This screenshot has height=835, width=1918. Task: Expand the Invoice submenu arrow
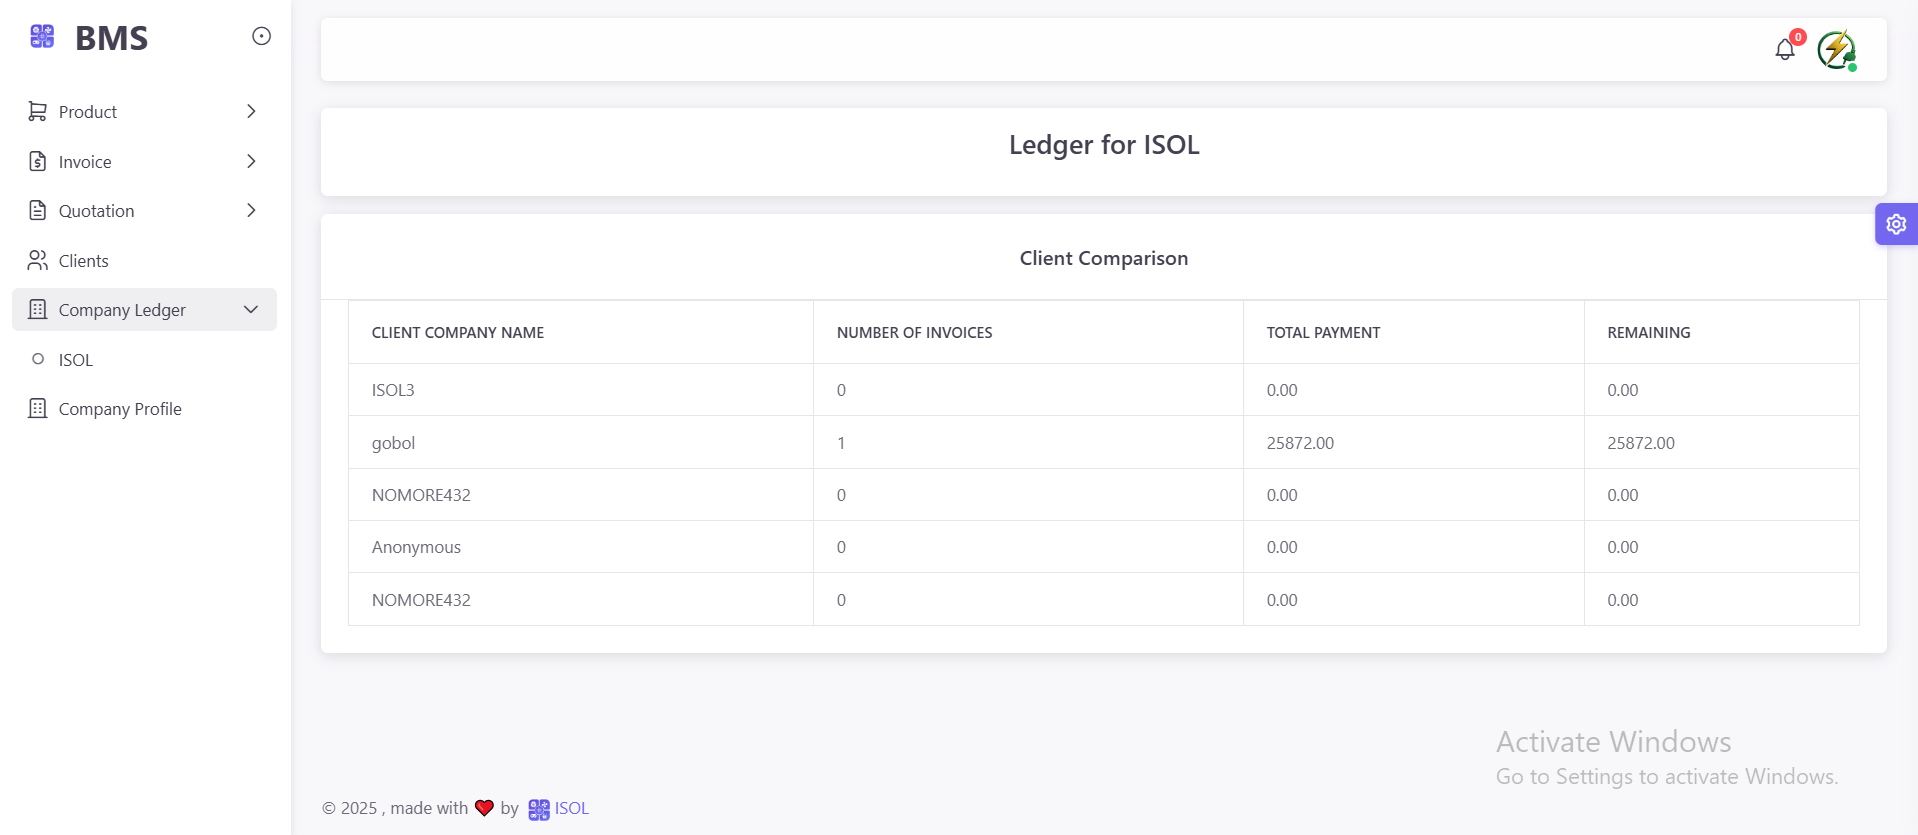click(251, 161)
